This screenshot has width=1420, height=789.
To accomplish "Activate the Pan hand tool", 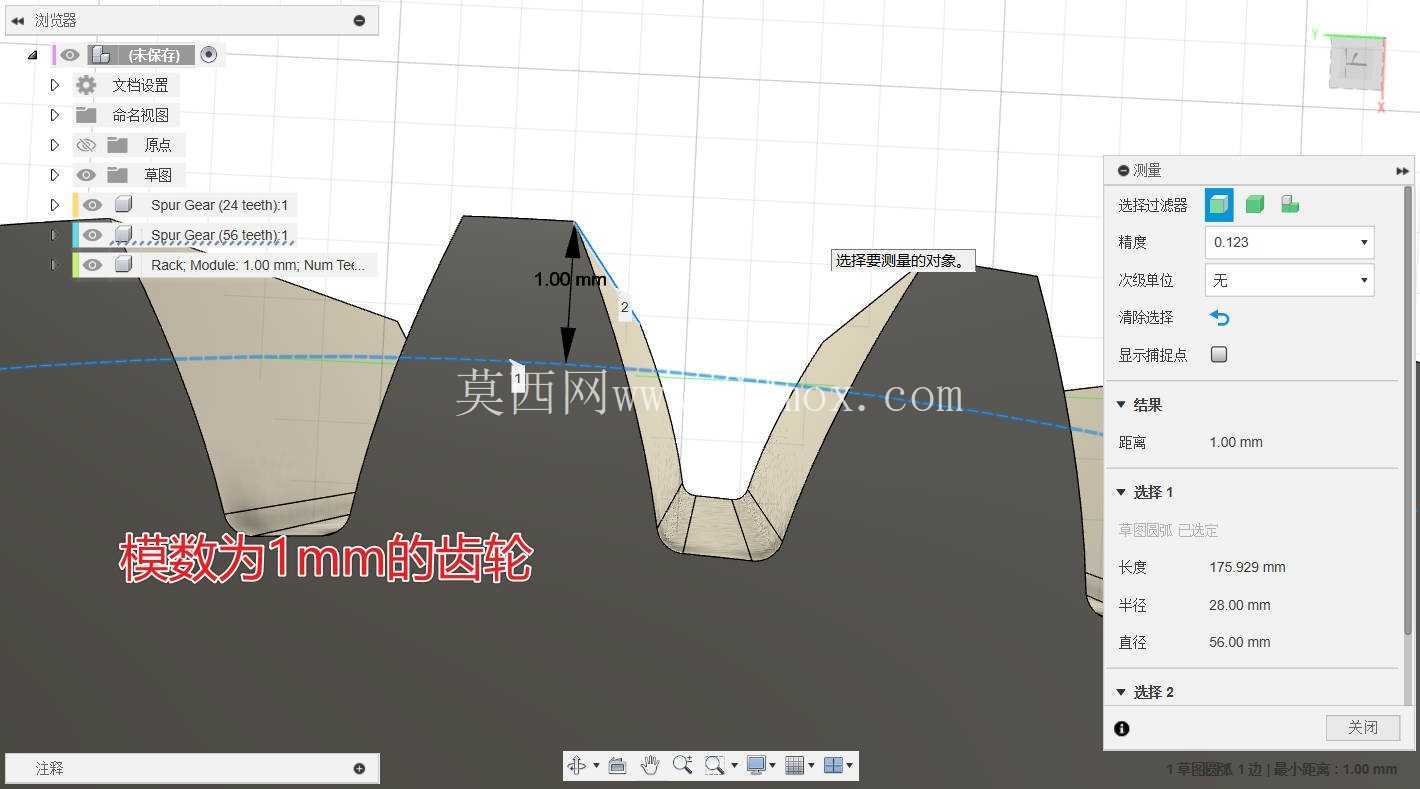I will [650, 765].
